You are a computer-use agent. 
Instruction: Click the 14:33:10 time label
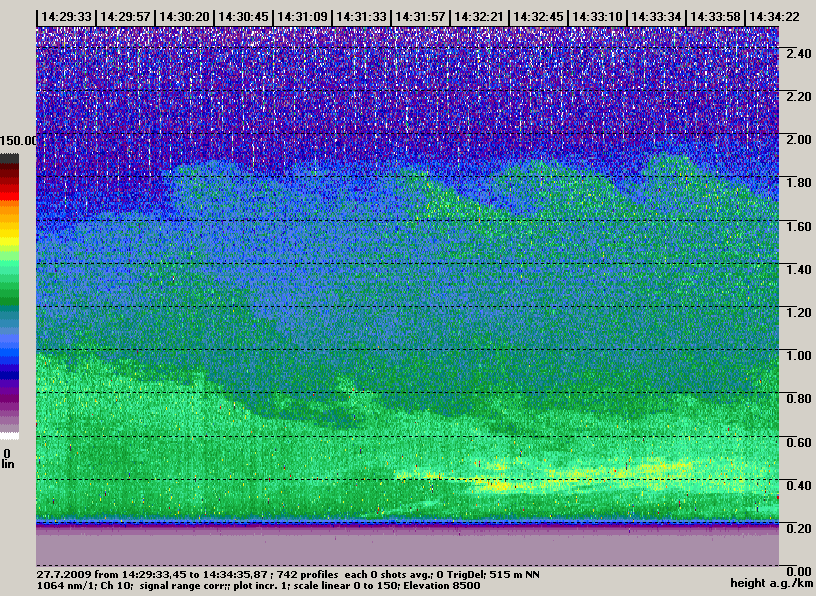pyautogui.click(x=597, y=17)
